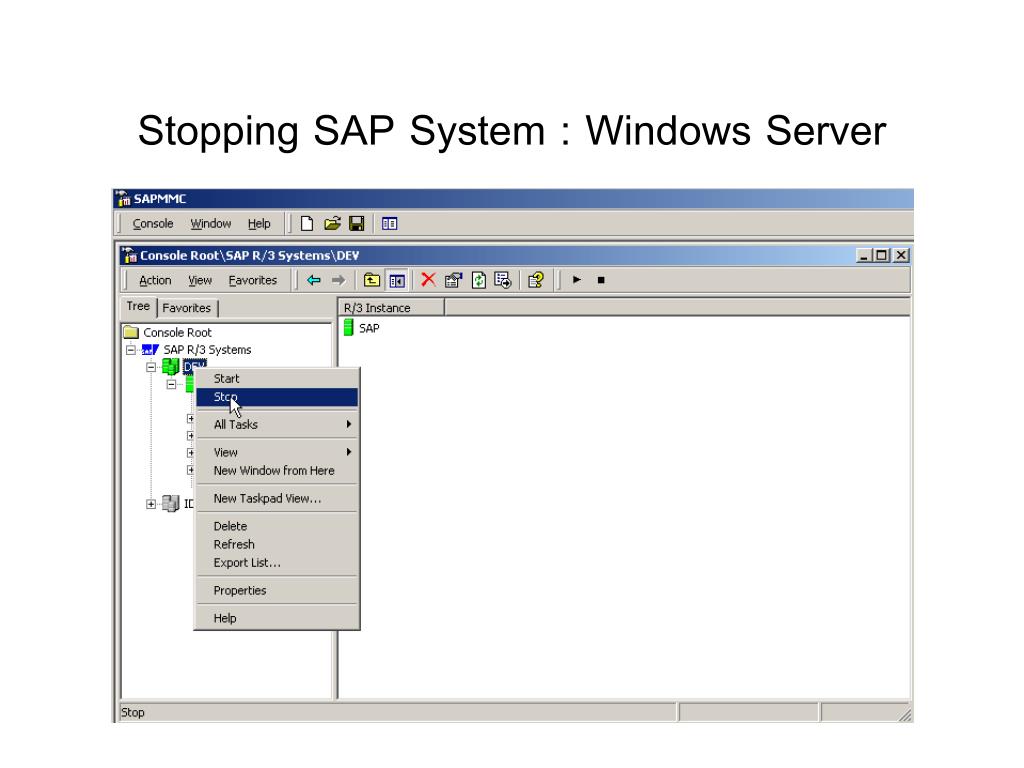The image size is (1024, 768).
Task: Click the Refresh toolbar icon
Action: tap(479, 280)
